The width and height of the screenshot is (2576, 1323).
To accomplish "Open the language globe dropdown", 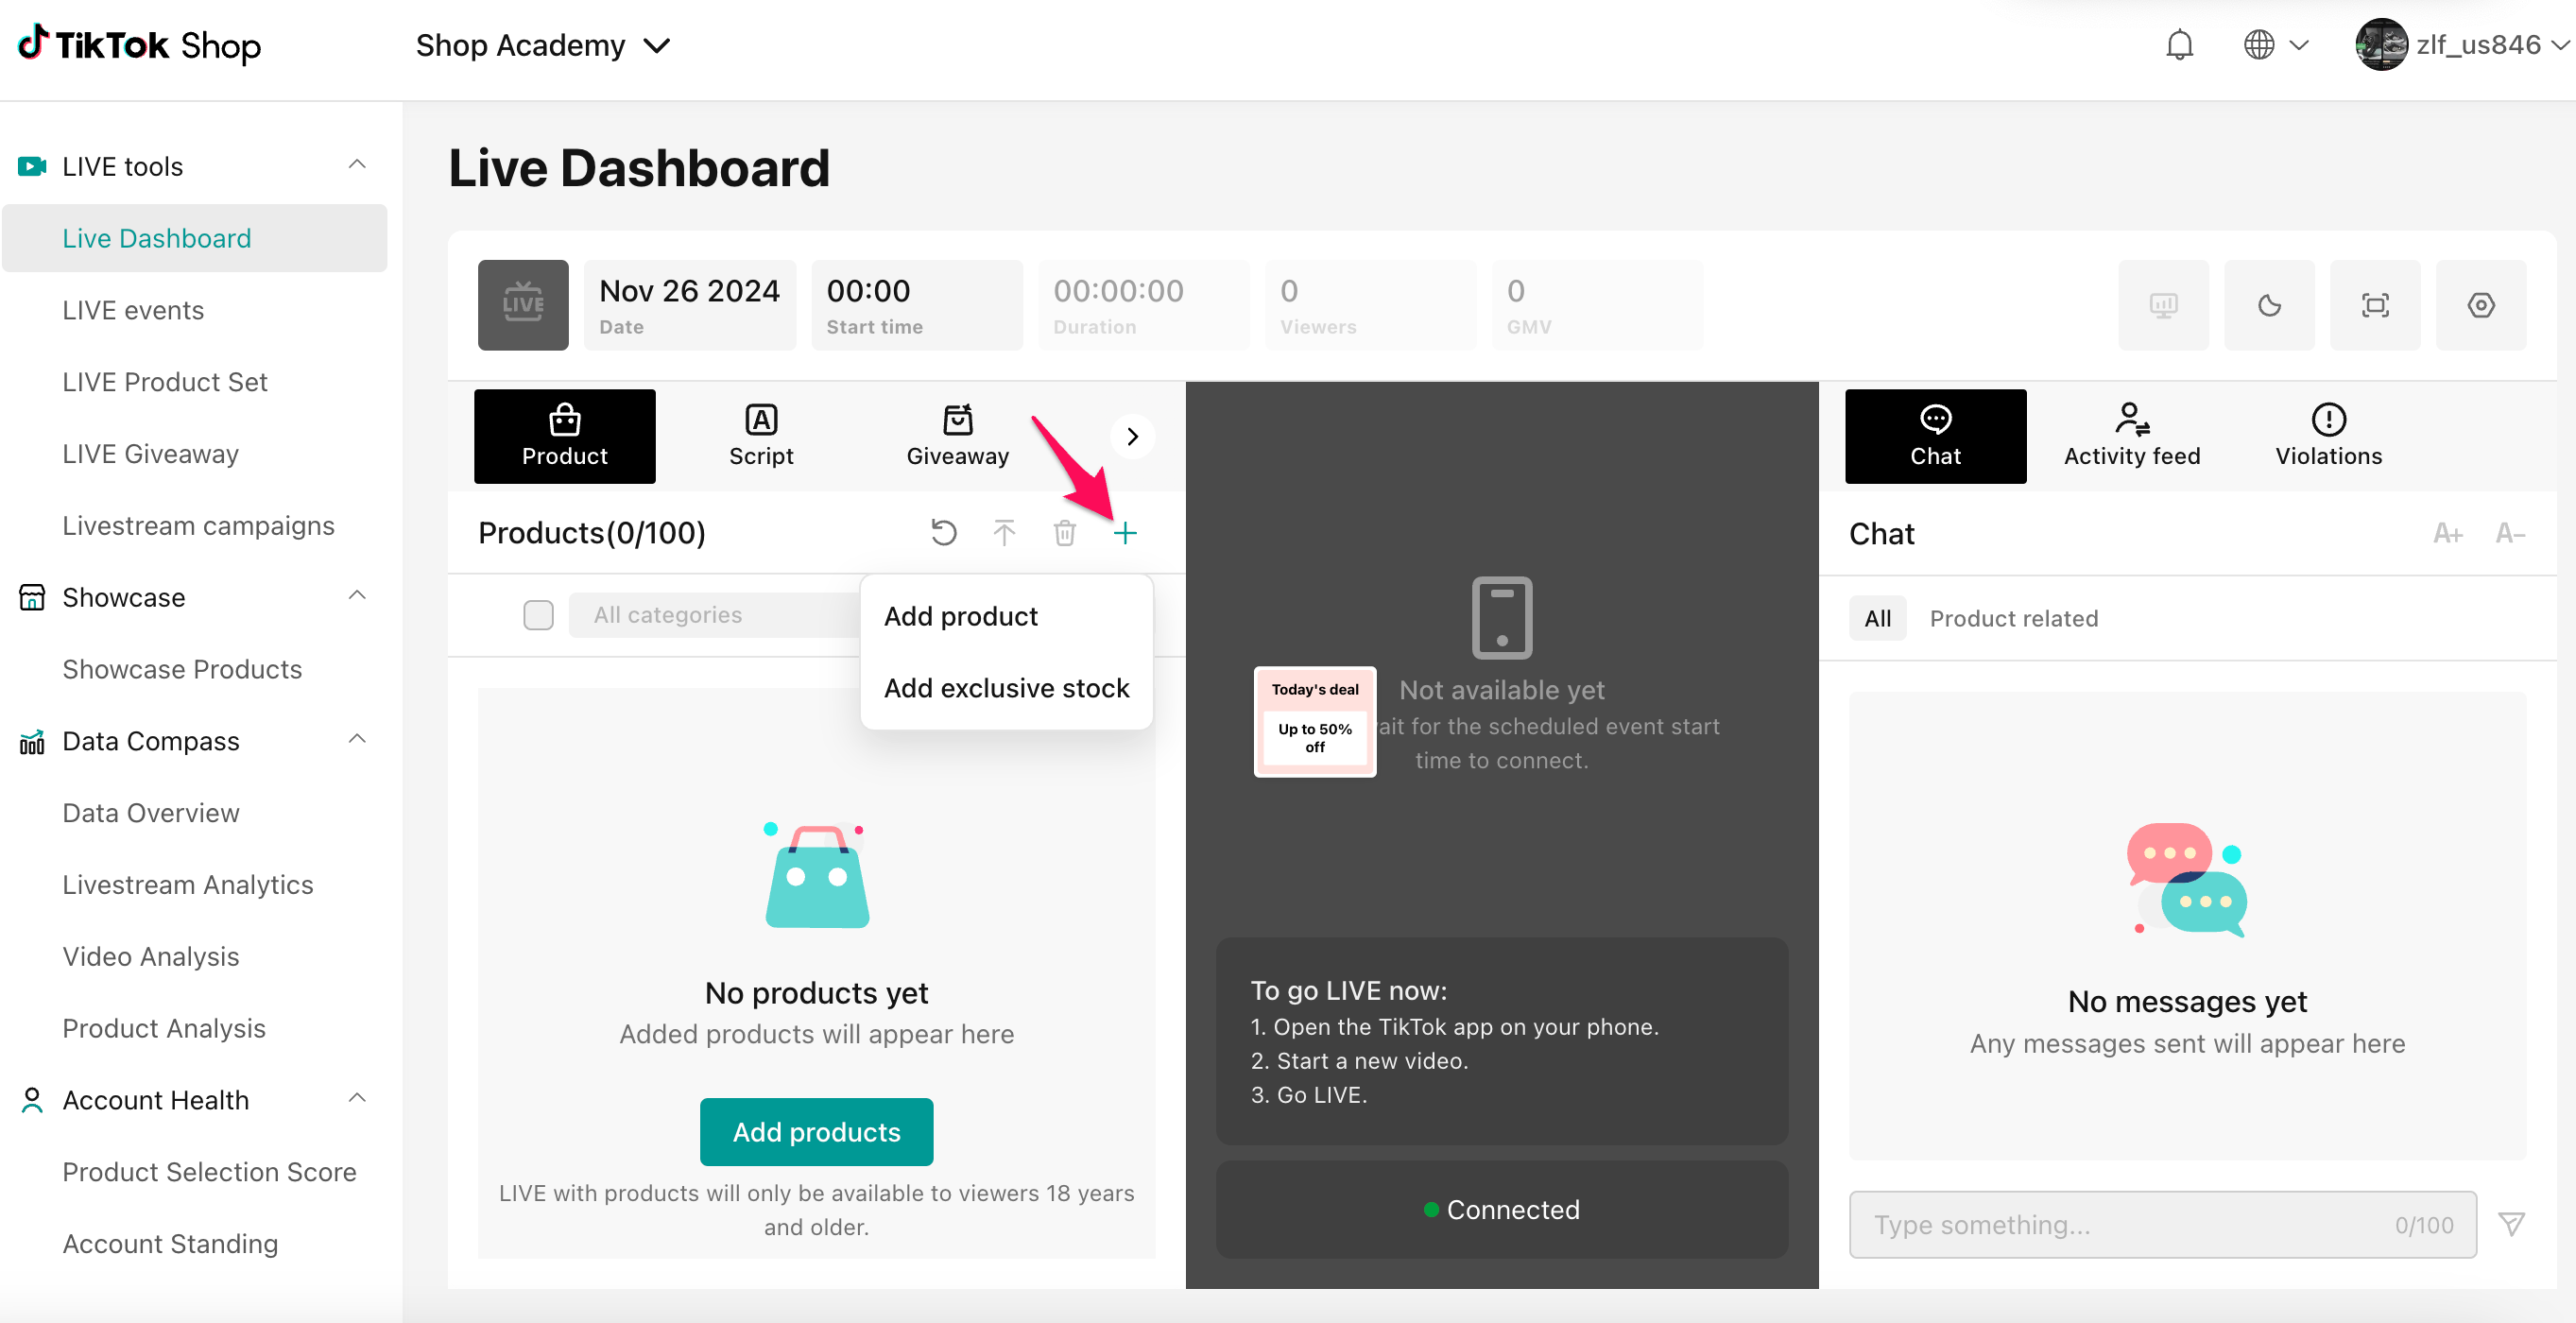I will point(2275,45).
